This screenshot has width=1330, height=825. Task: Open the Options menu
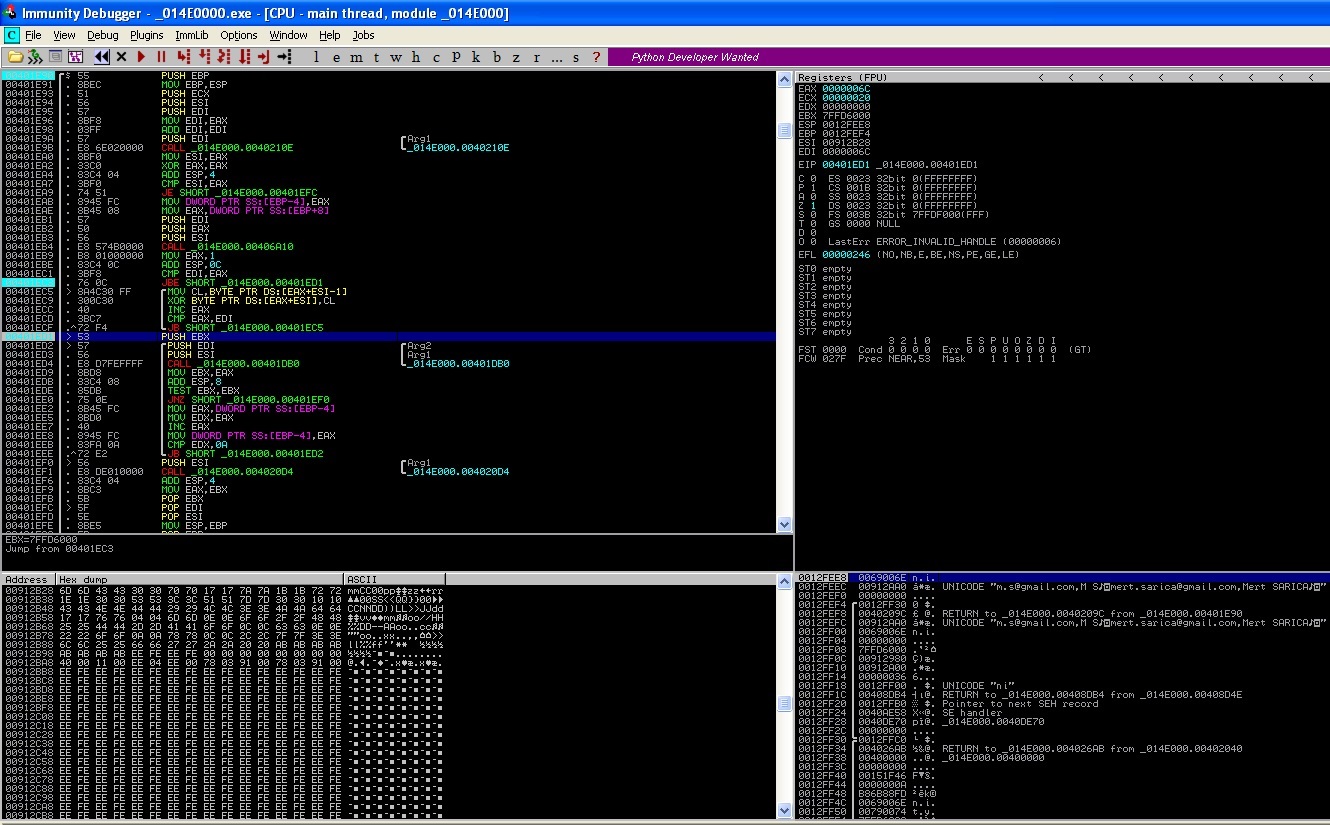coord(239,35)
